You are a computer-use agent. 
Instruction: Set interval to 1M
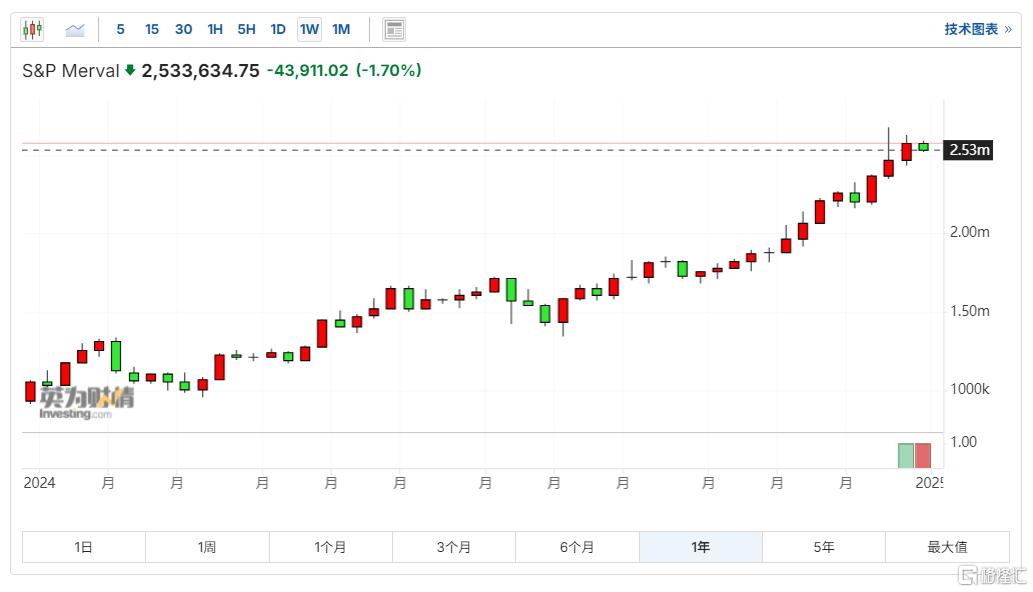click(x=341, y=30)
